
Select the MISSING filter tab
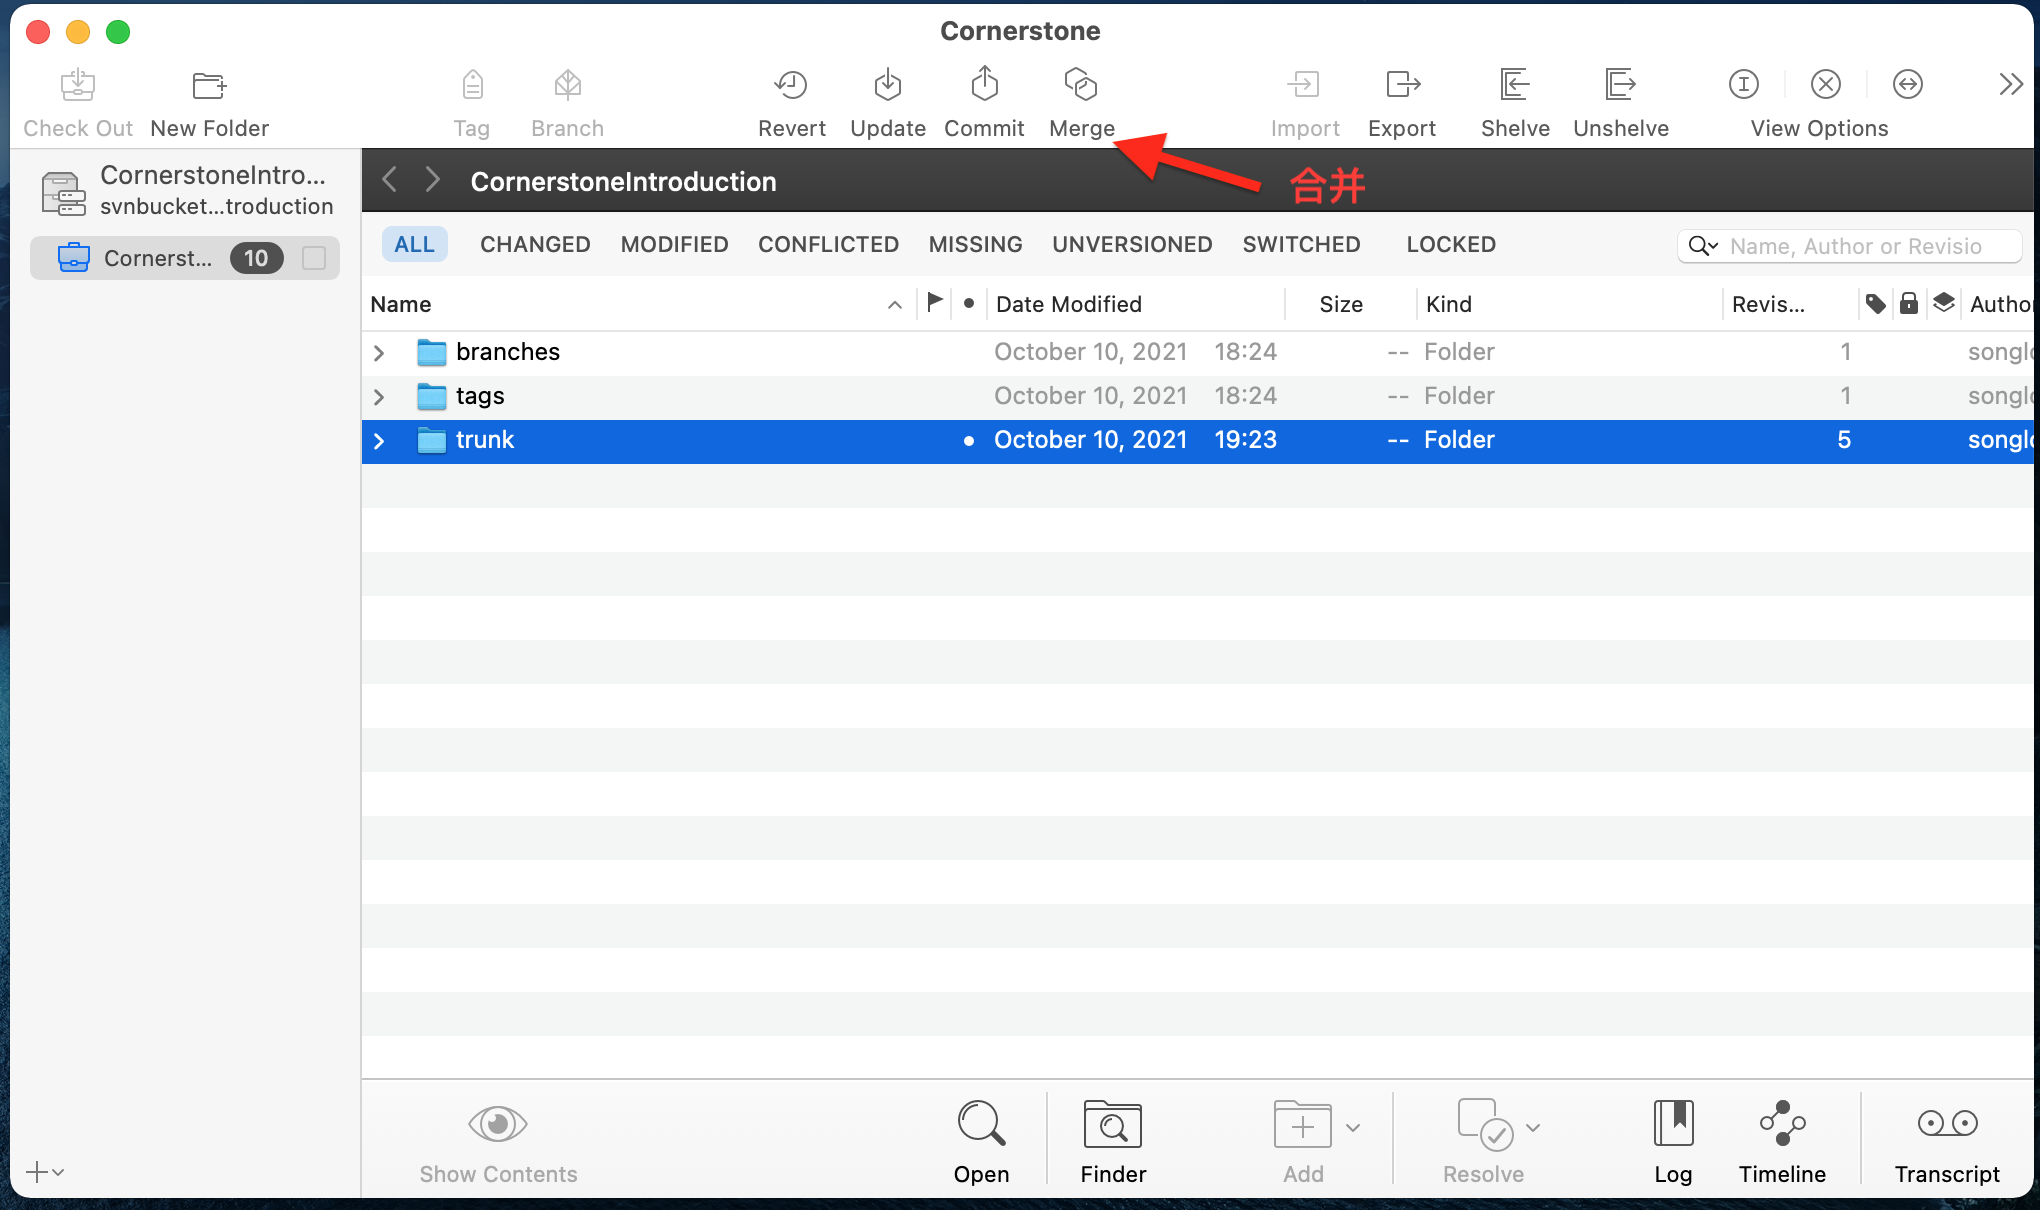tap(975, 245)
